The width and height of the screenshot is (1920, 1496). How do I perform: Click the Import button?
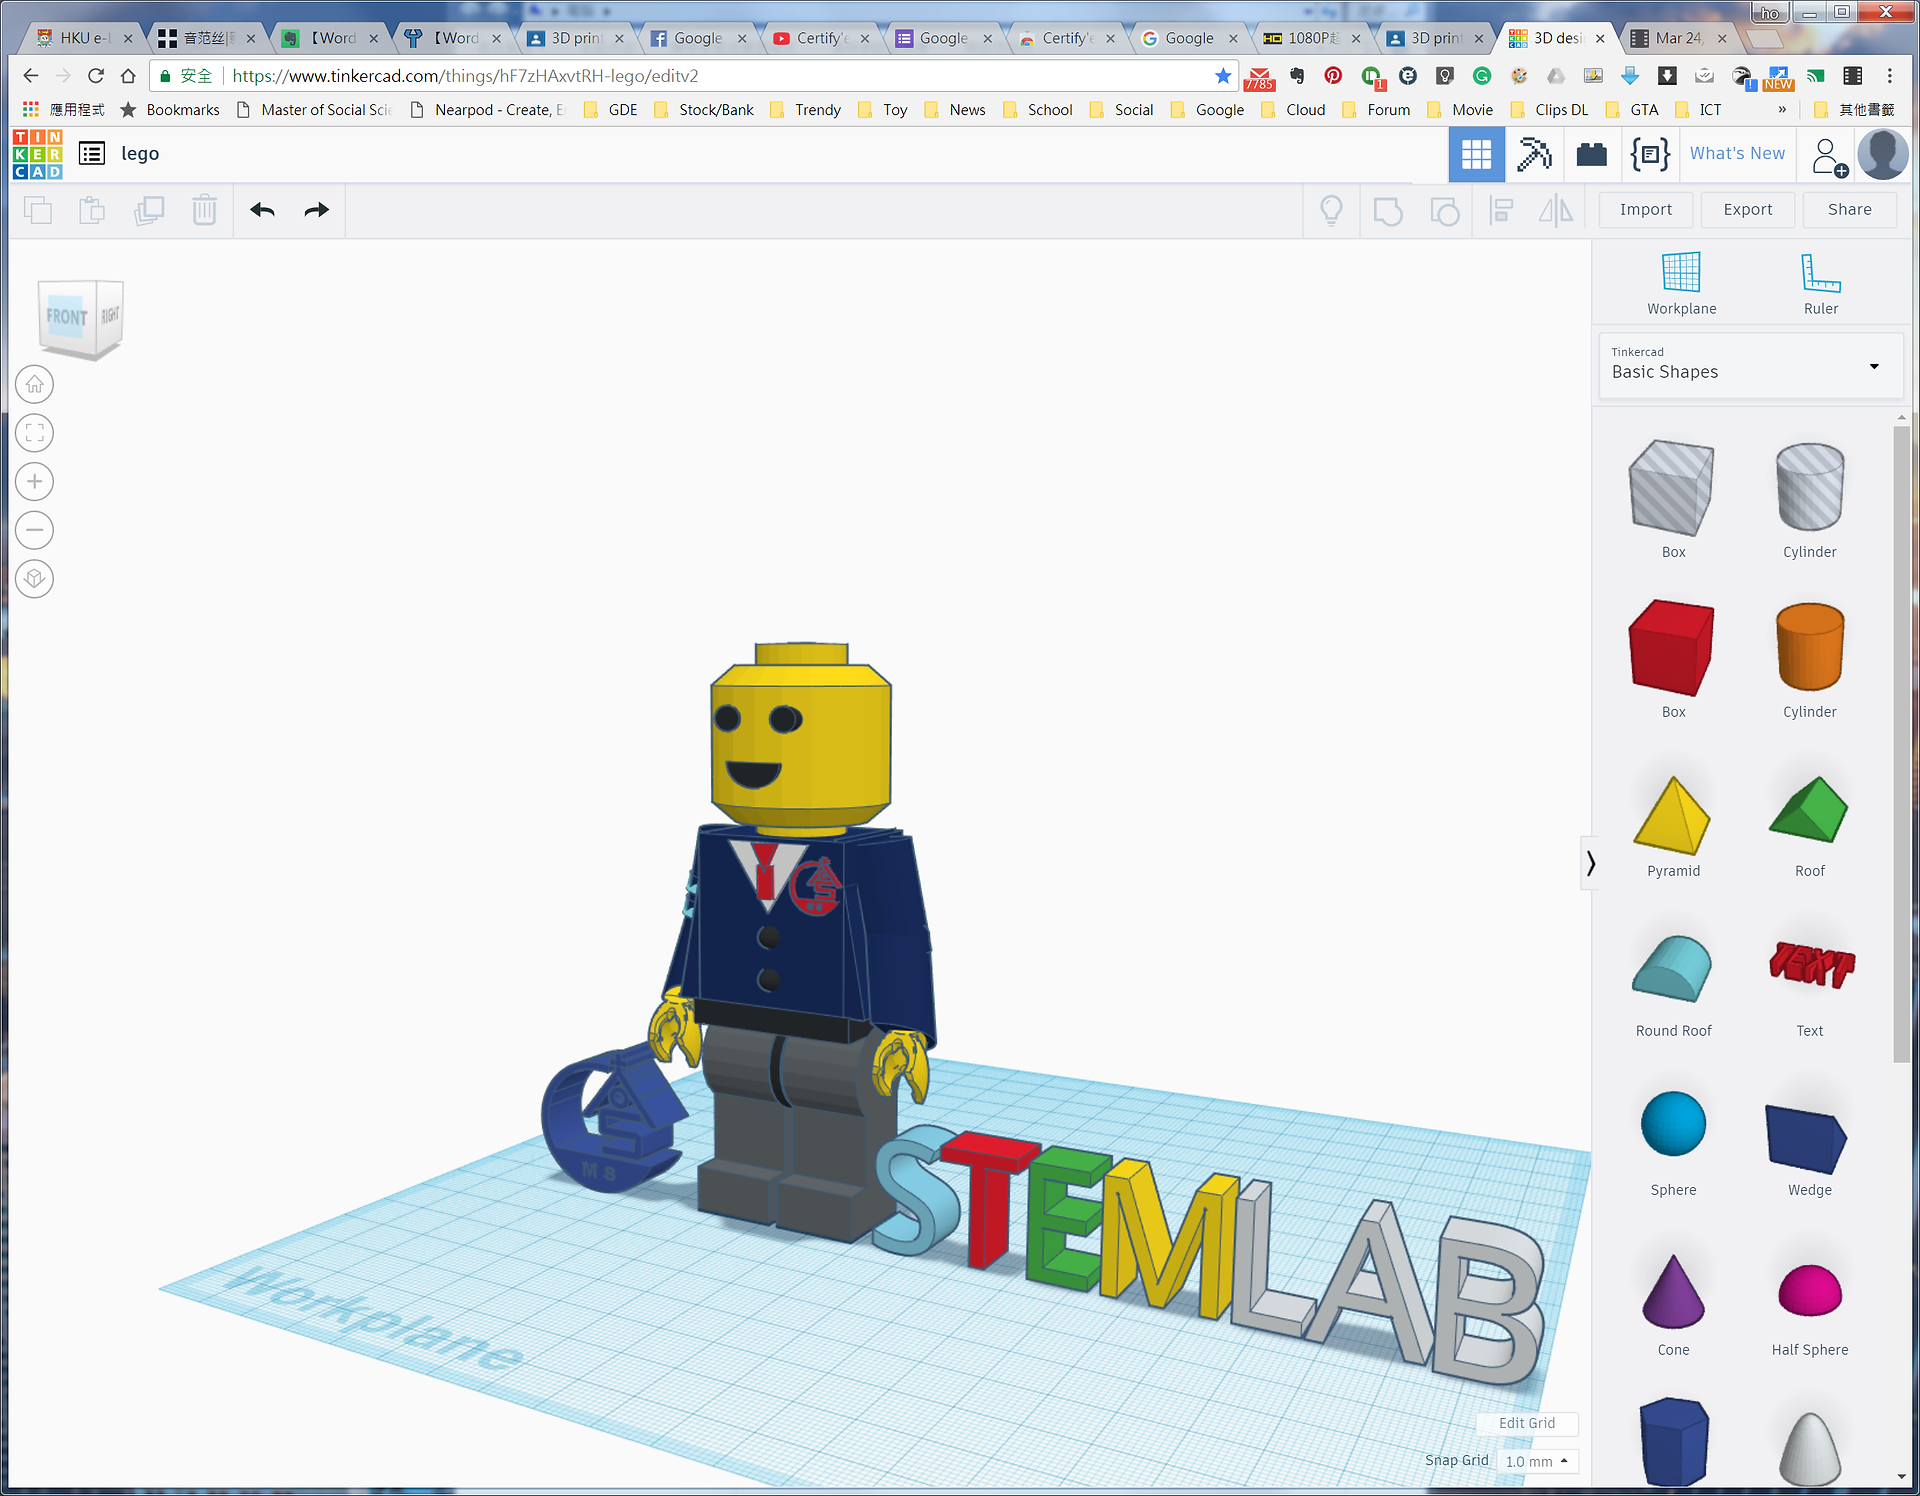pyautogui.click(x=1645, y=209)
